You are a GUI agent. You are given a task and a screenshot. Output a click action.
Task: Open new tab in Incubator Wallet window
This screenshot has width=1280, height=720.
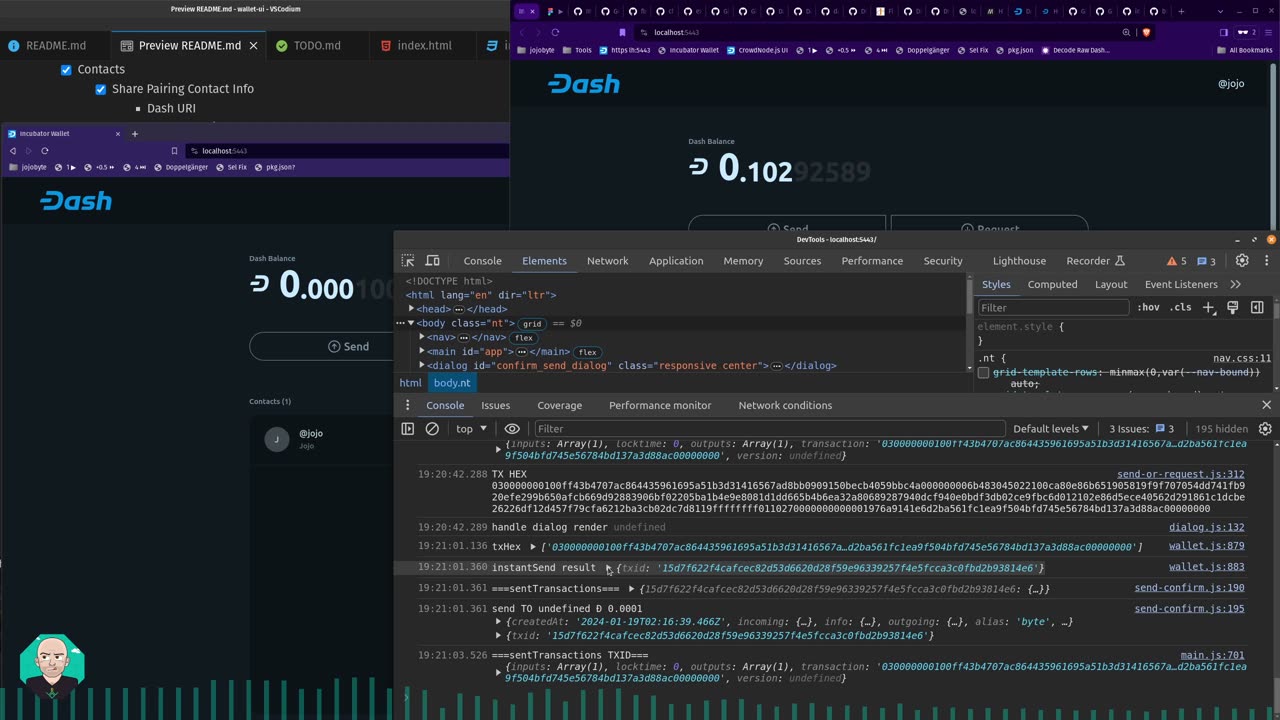pyautogui.click(x=135, y=133)
